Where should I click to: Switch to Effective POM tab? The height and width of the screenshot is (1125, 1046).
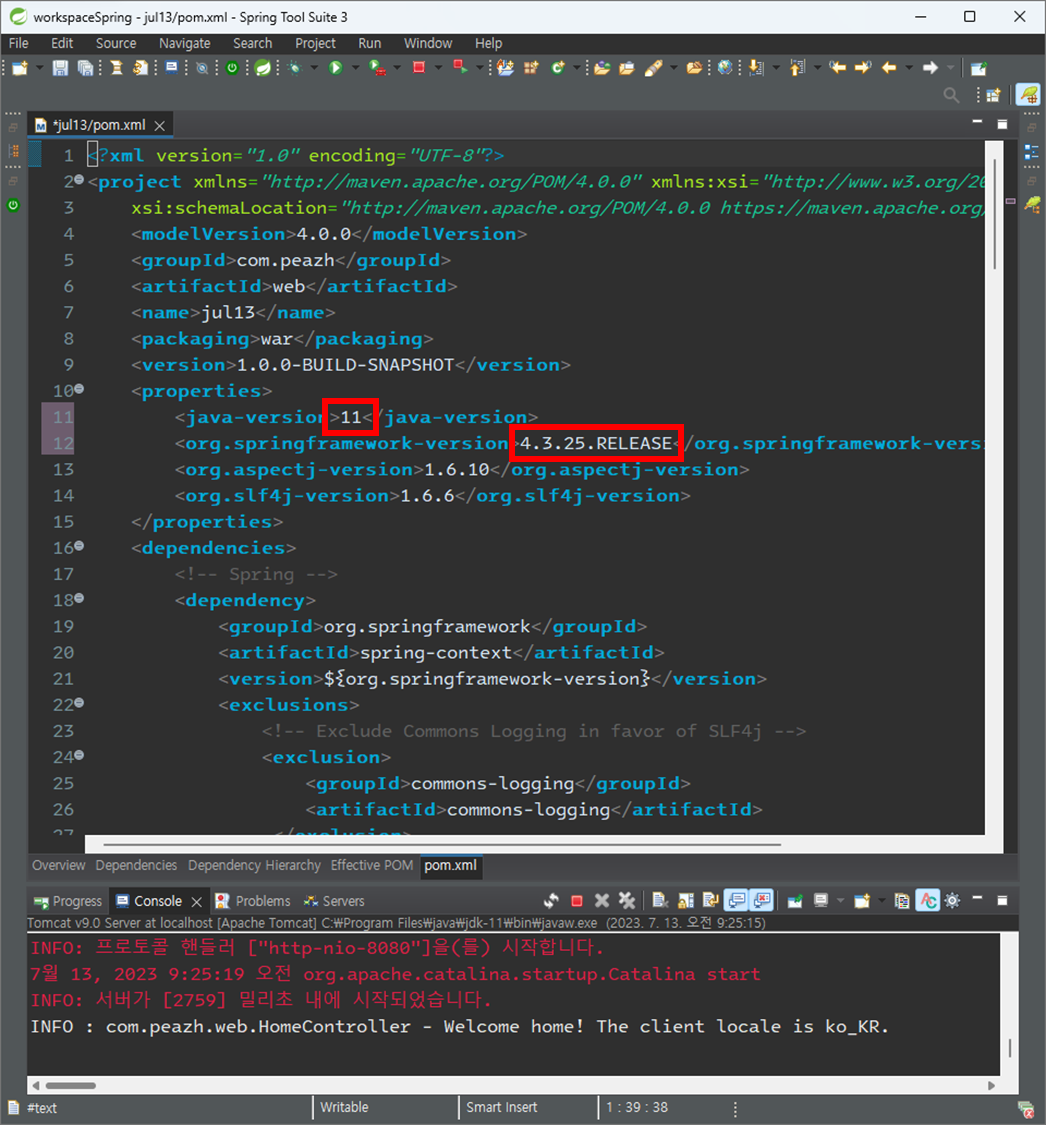(x=372, y=865)
